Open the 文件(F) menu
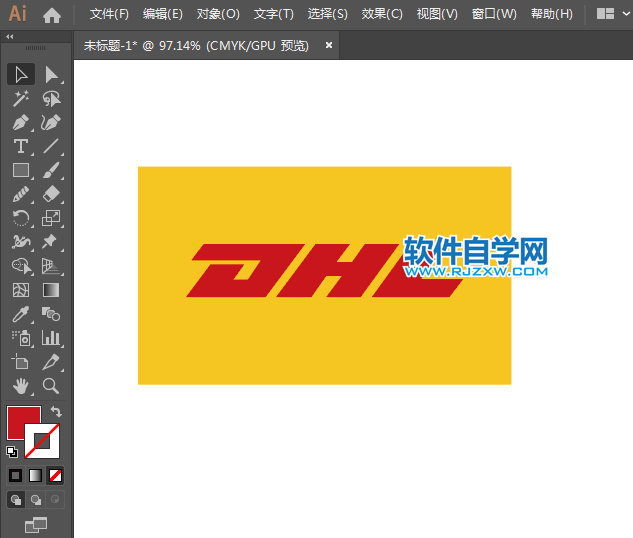Viewport: 633px width, 538px height. pyautogui.click(x=109, y=14)
